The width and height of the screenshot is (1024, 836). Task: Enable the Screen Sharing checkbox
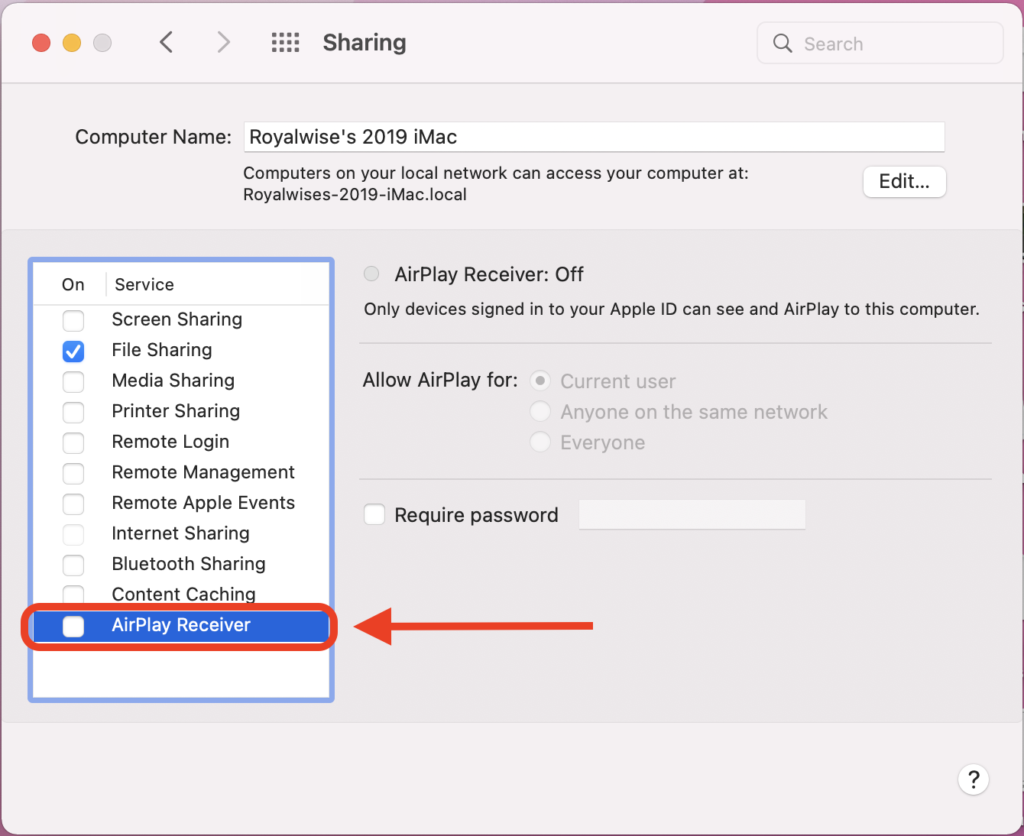tap(73, 320)
